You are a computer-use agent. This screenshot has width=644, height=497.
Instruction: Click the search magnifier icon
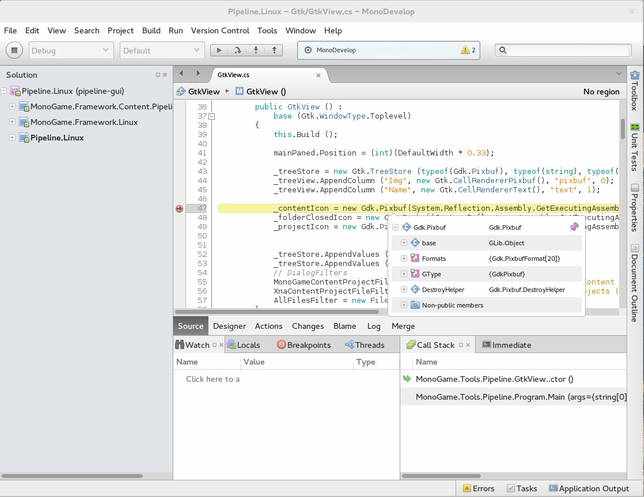tap(503, 50)
